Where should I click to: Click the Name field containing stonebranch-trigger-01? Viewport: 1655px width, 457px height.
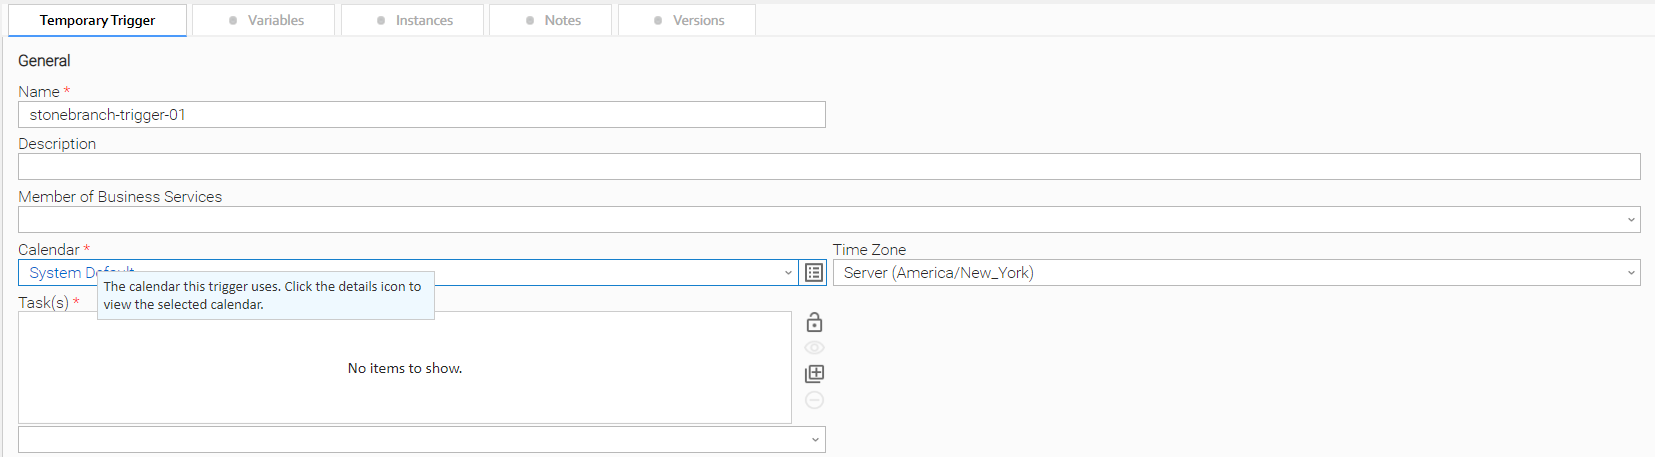421,115
